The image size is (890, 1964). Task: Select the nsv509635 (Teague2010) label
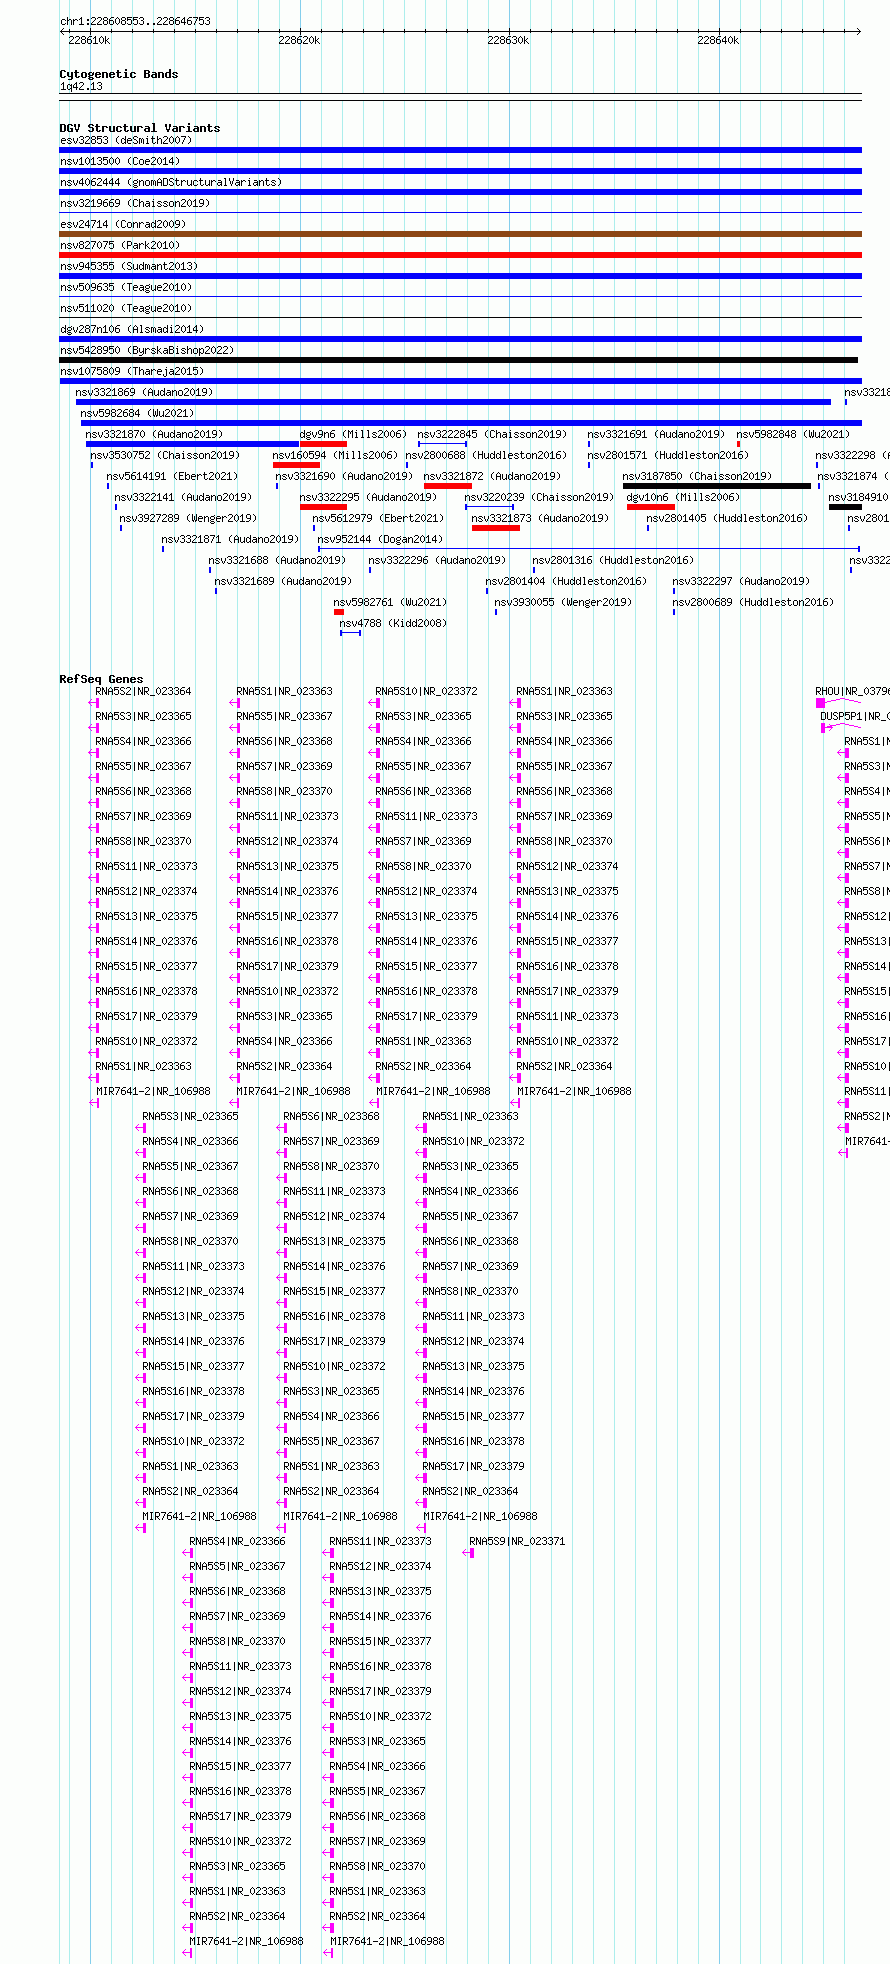pyautogui.click(x=126, y=287)
